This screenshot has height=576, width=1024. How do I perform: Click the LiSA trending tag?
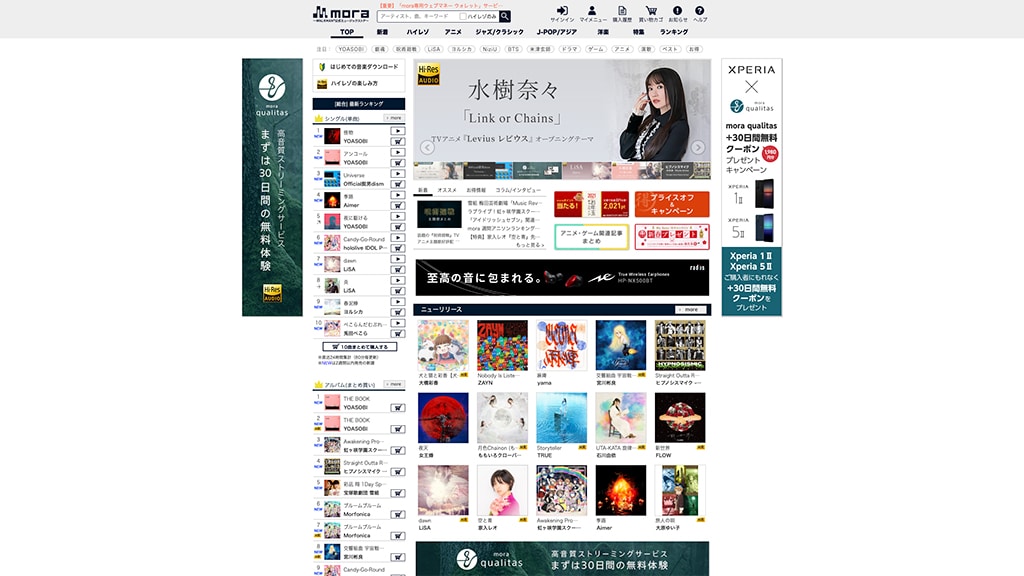[x=434, y=49]
